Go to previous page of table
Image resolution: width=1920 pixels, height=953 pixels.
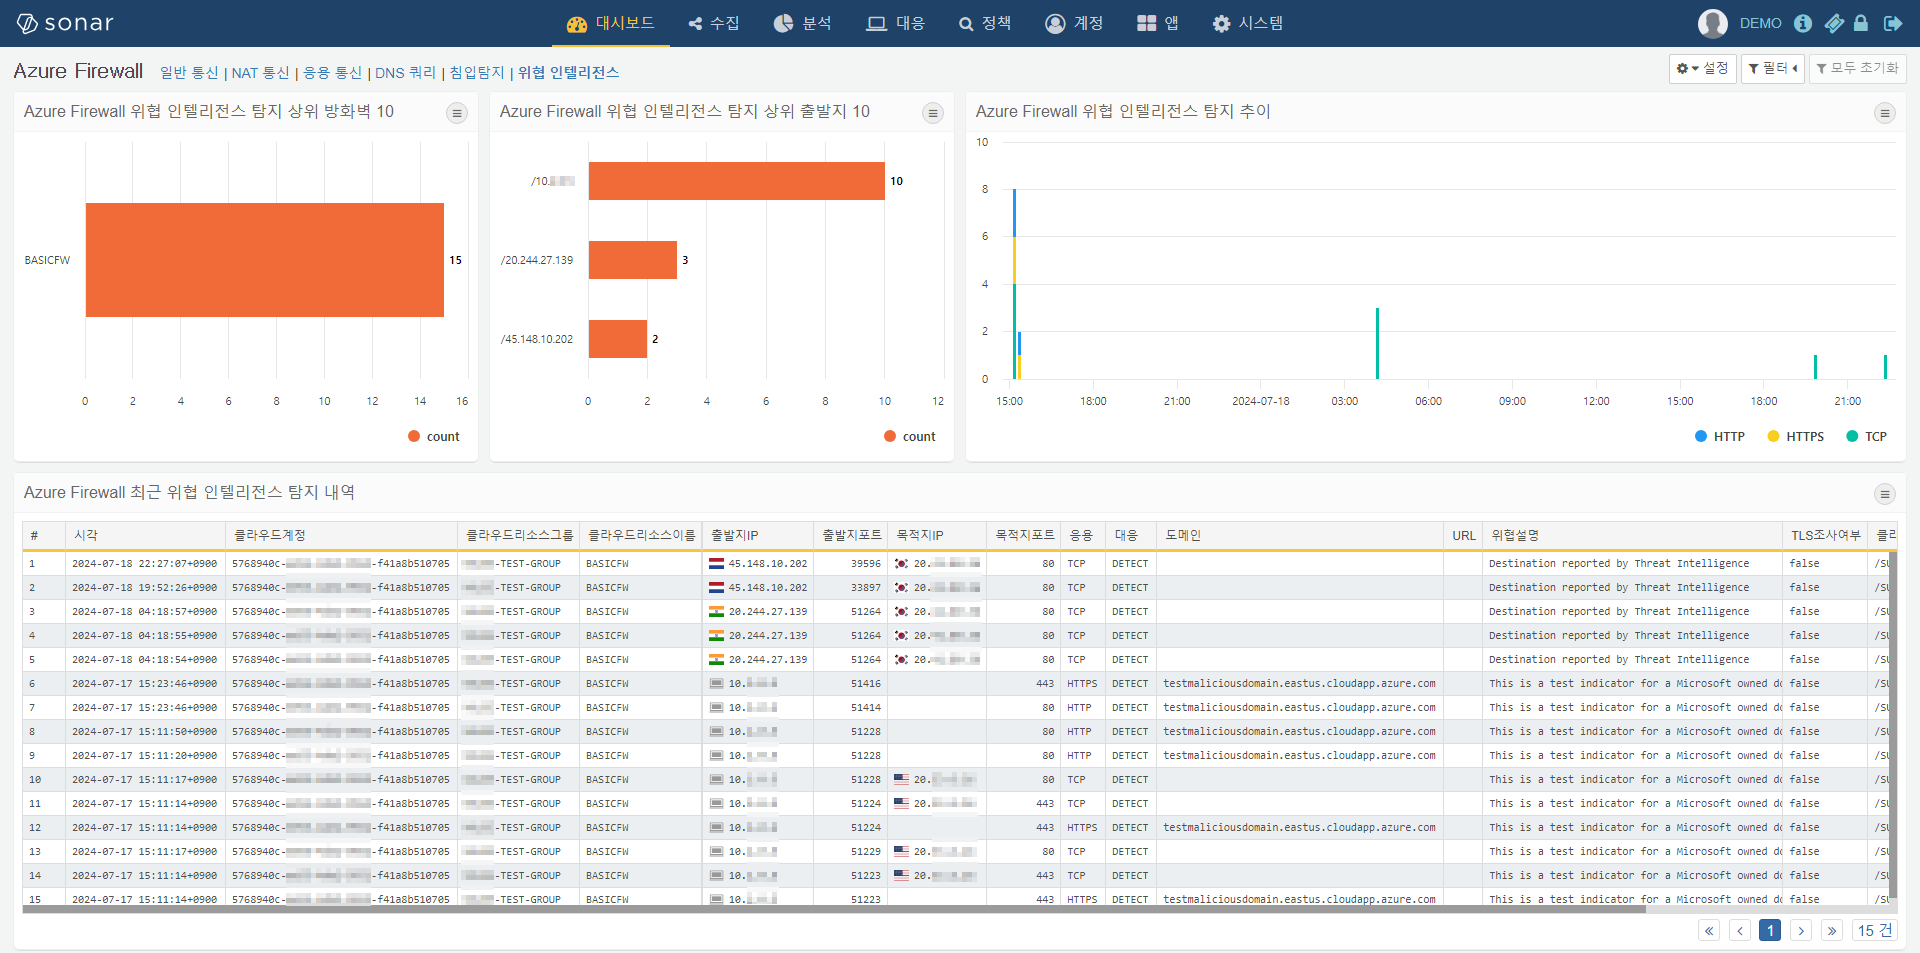pos(1740,931)
